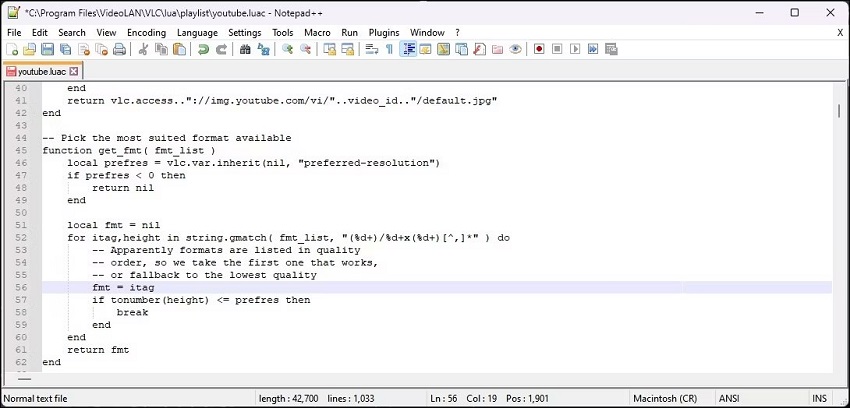This screenshot has width=850, height=408.
Task: Click the vertical scrollbar thumb
Action: (839, 111)
